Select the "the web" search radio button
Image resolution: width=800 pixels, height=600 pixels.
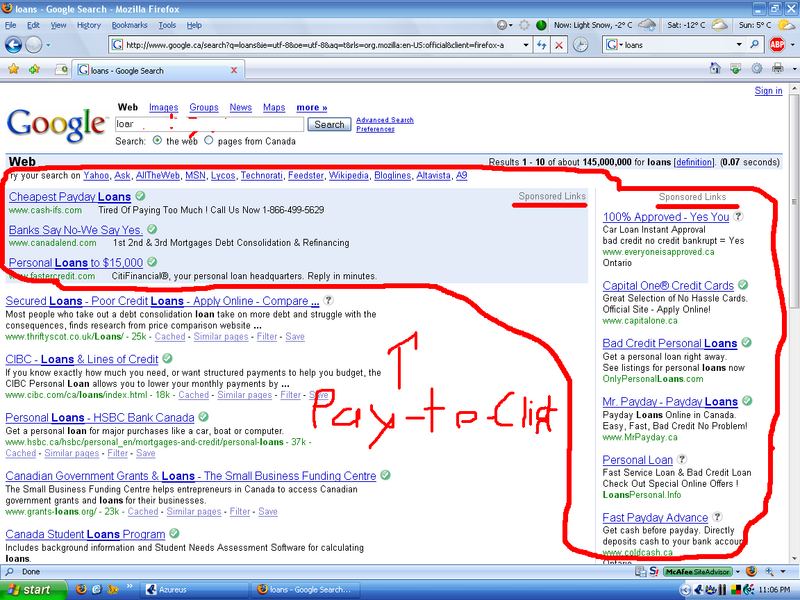(x=157, y=140)
